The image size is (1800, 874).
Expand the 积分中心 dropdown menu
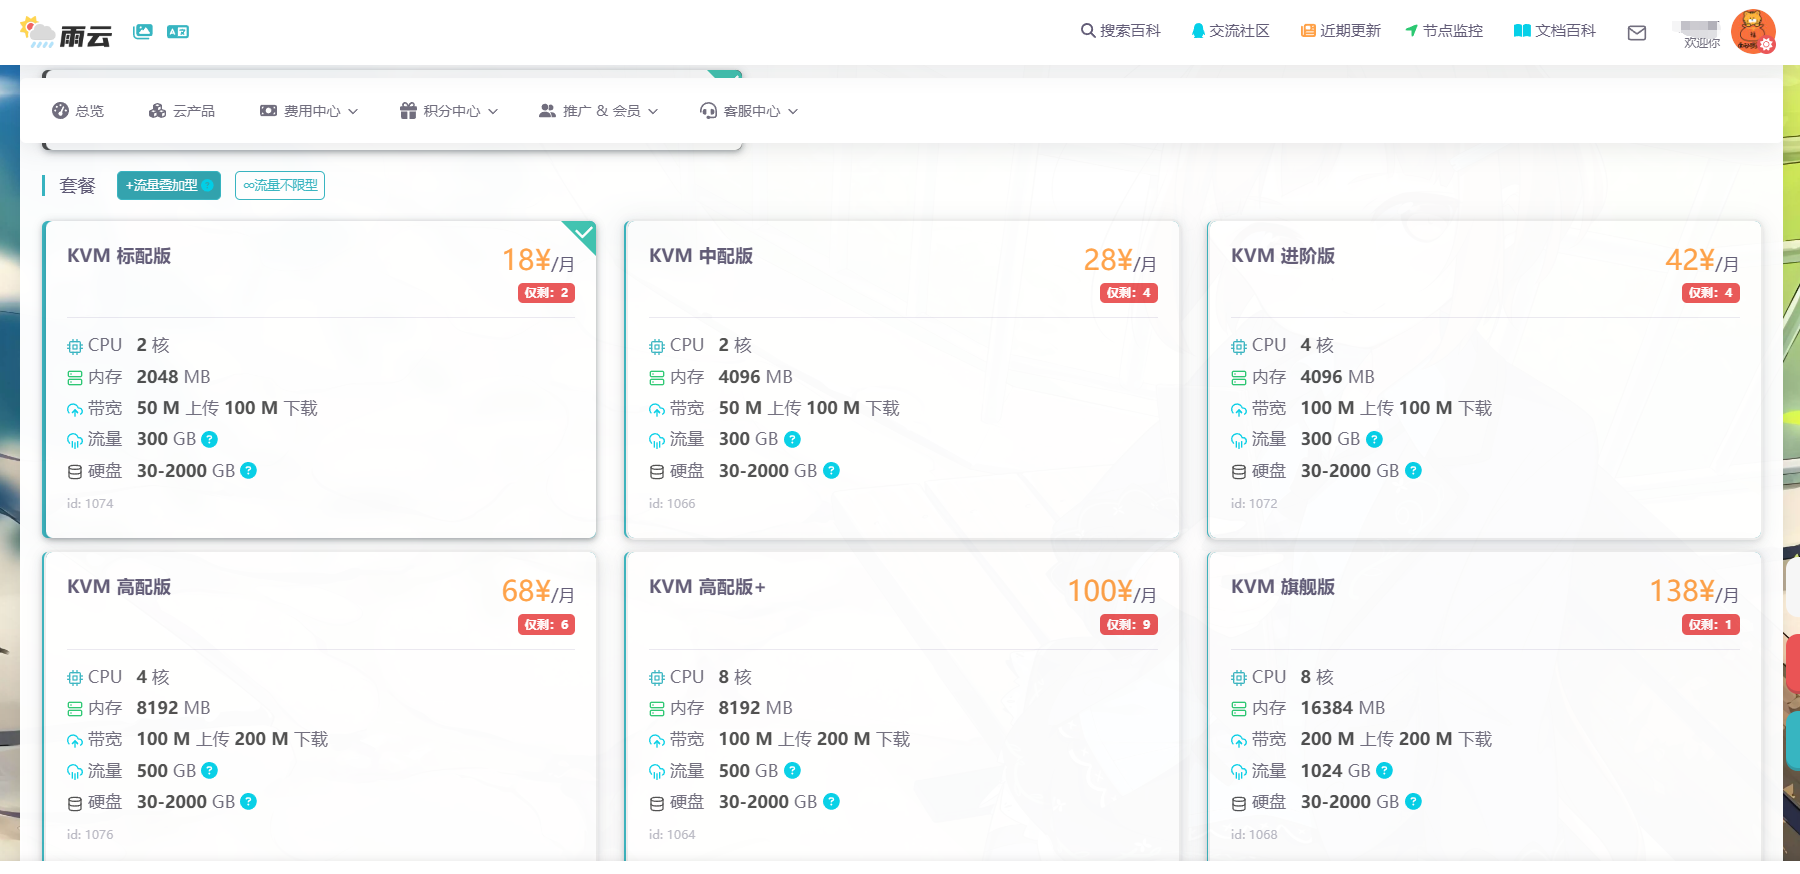point(449,111)
